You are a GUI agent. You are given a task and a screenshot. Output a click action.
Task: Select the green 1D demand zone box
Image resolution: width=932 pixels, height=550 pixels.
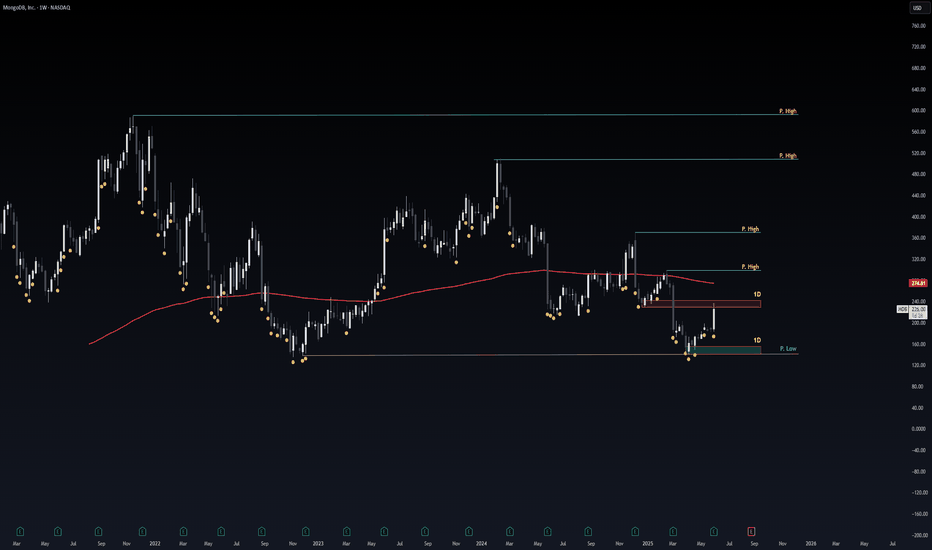pyautogui.click(x=725, y=350)
